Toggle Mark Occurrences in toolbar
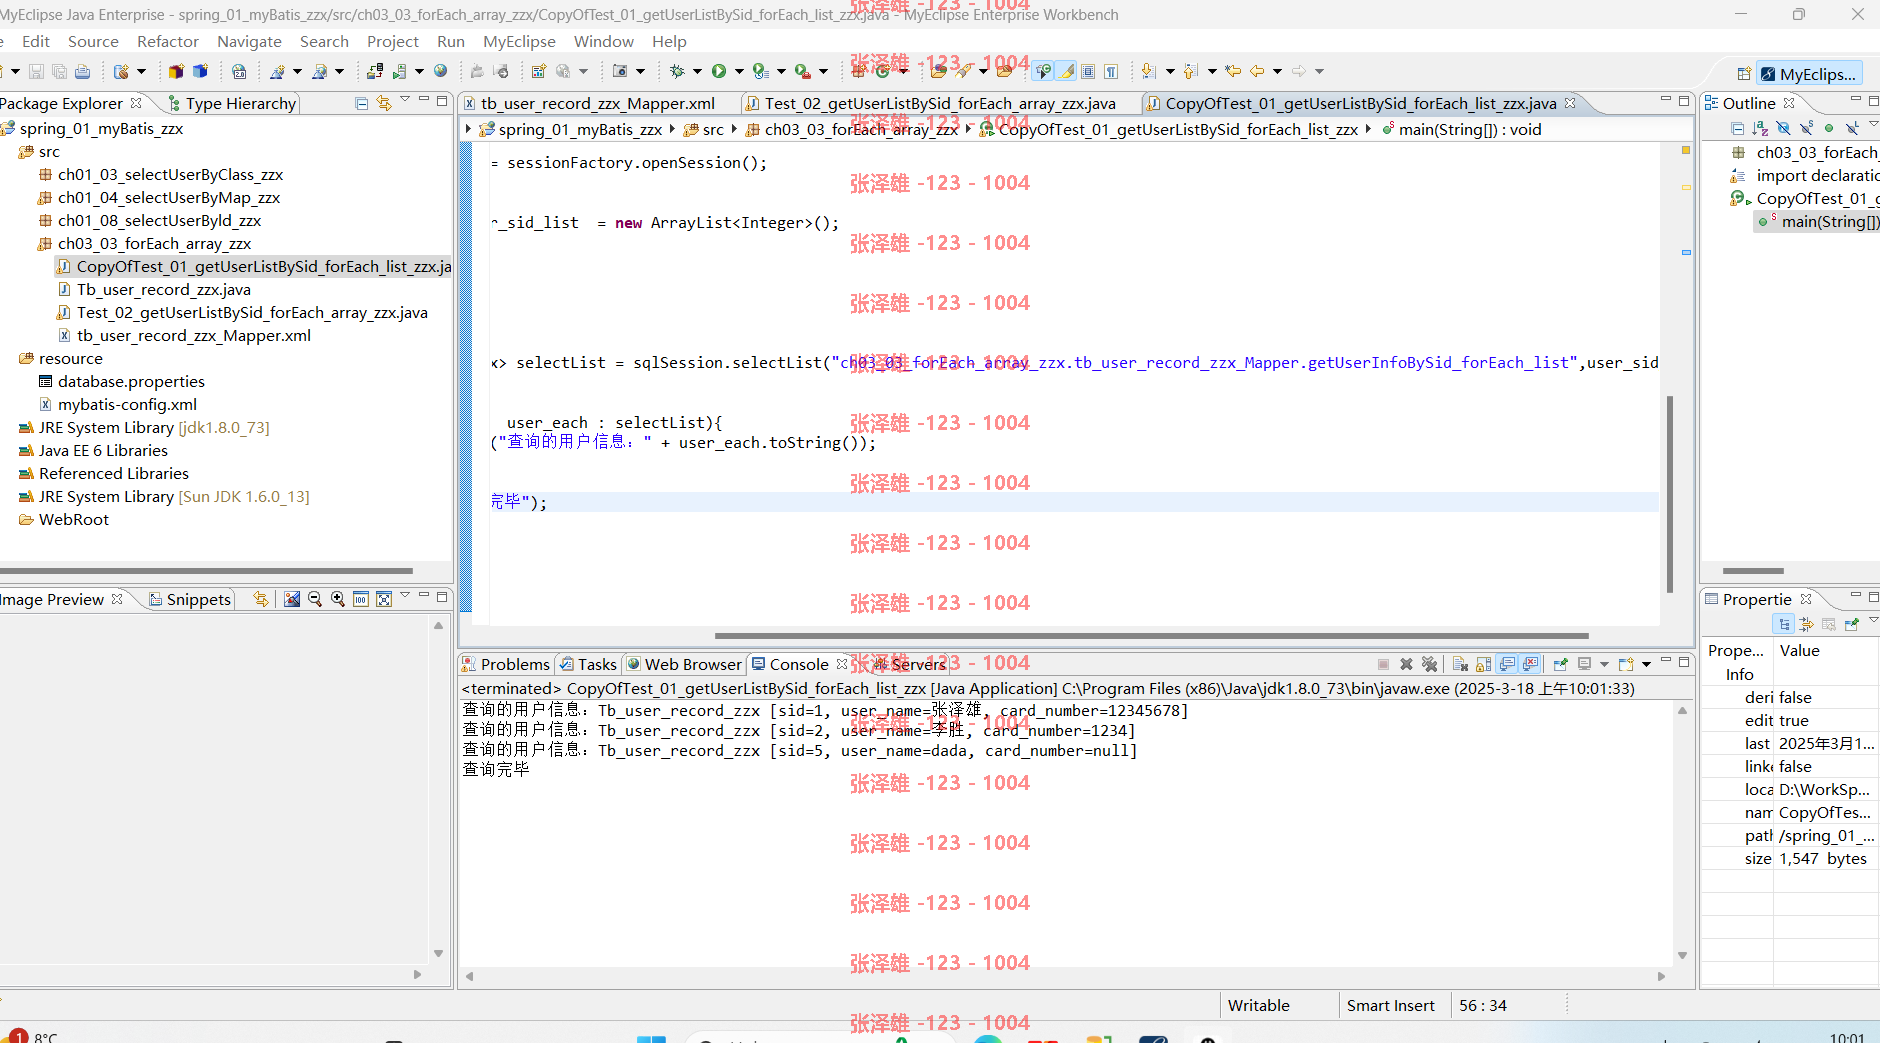The height and width of the screenshot is (1043, 1880). tap(1067, 71)
